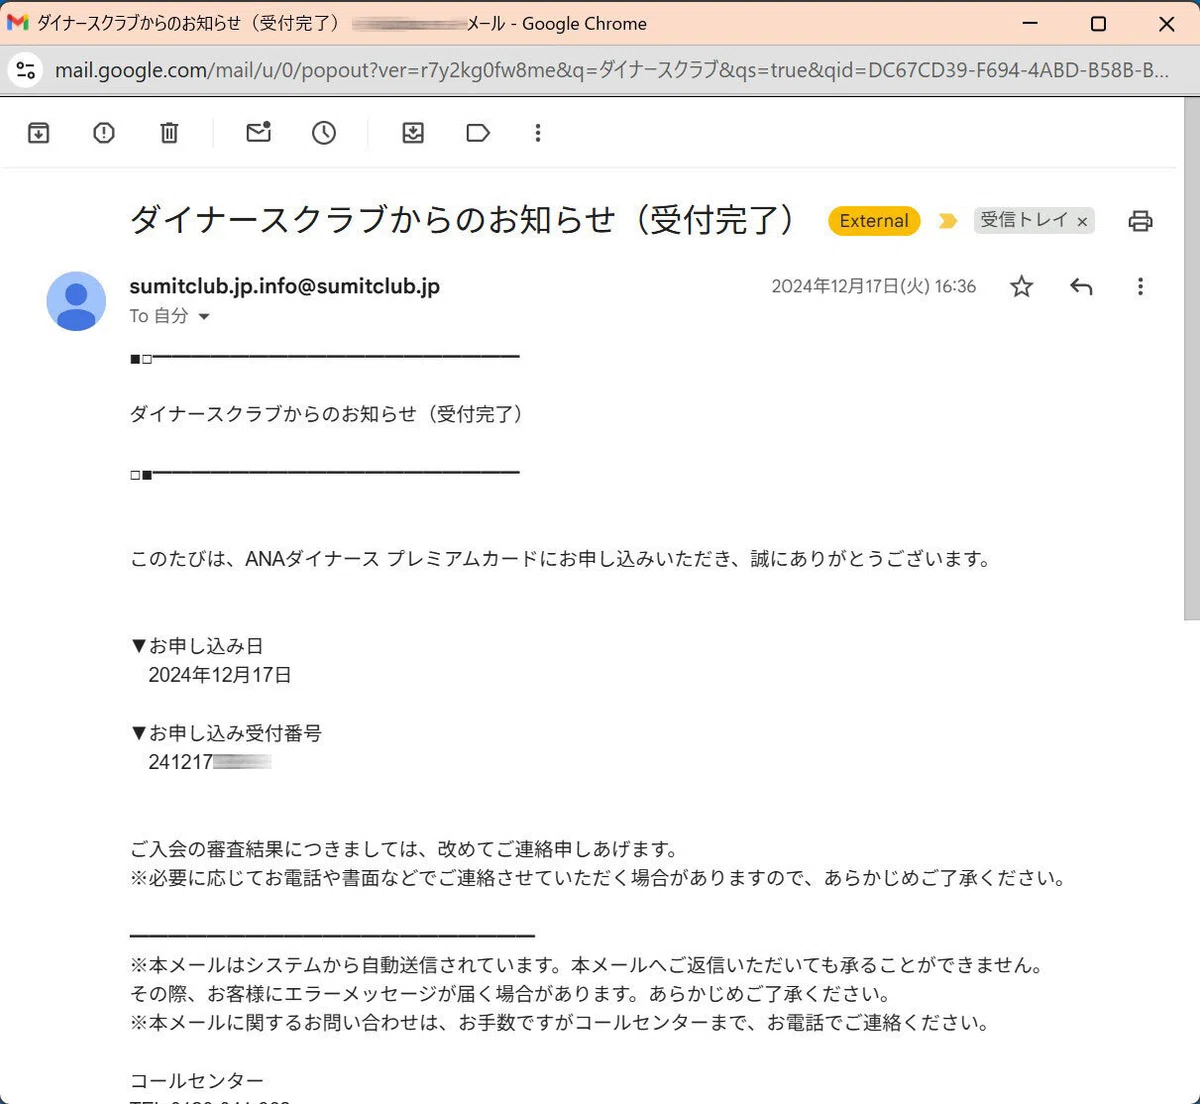Click the text コールセンター near the bottom
Image resolution: width=1200 pixels, height=1104 pixels.
tap(197, 1081)
